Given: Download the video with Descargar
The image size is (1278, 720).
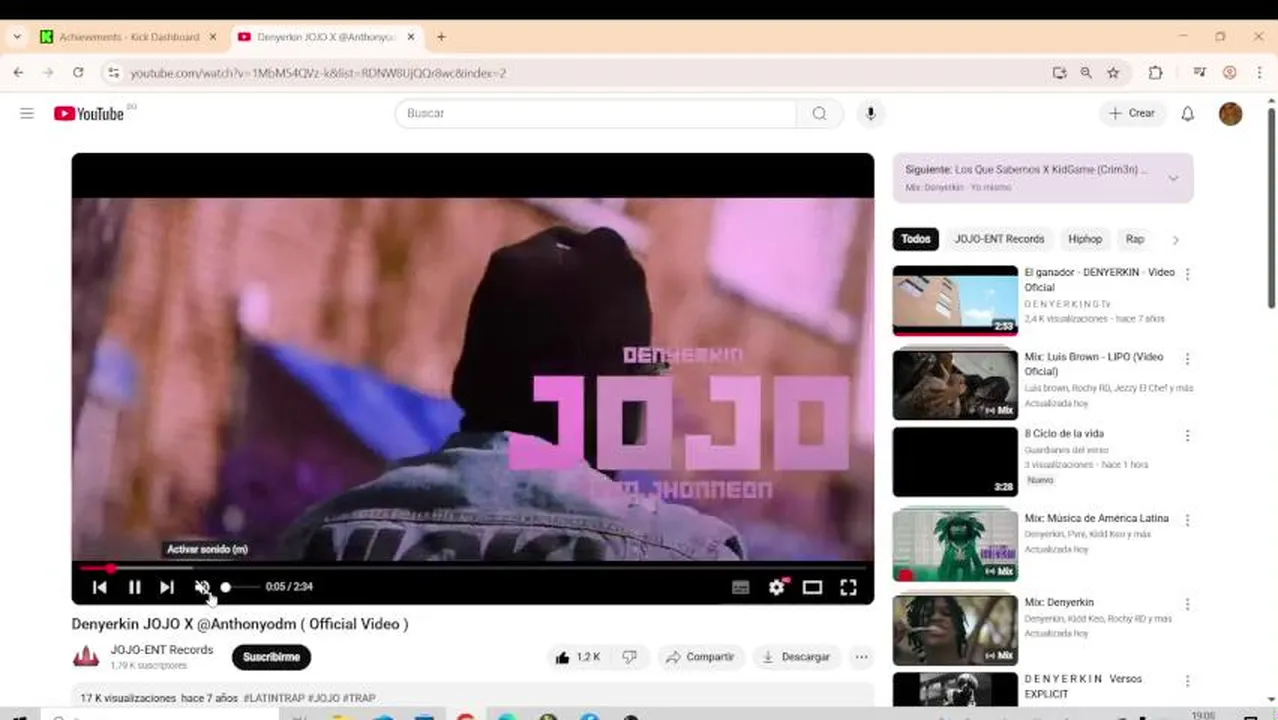Looking at the screenshot, I should [796, 657].
